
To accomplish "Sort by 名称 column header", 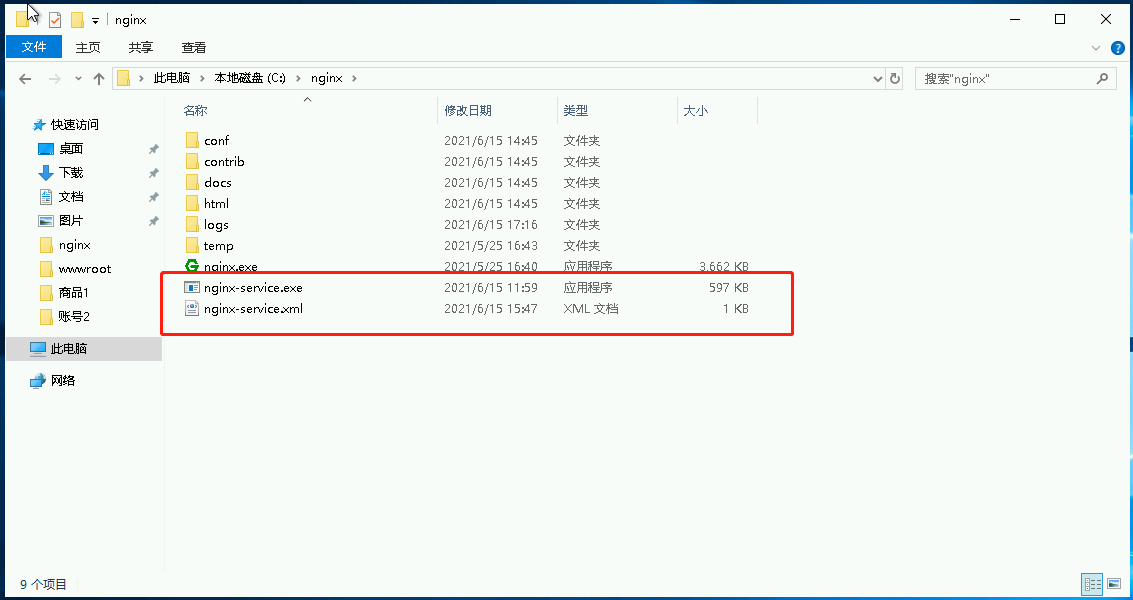I will (195, 111).
